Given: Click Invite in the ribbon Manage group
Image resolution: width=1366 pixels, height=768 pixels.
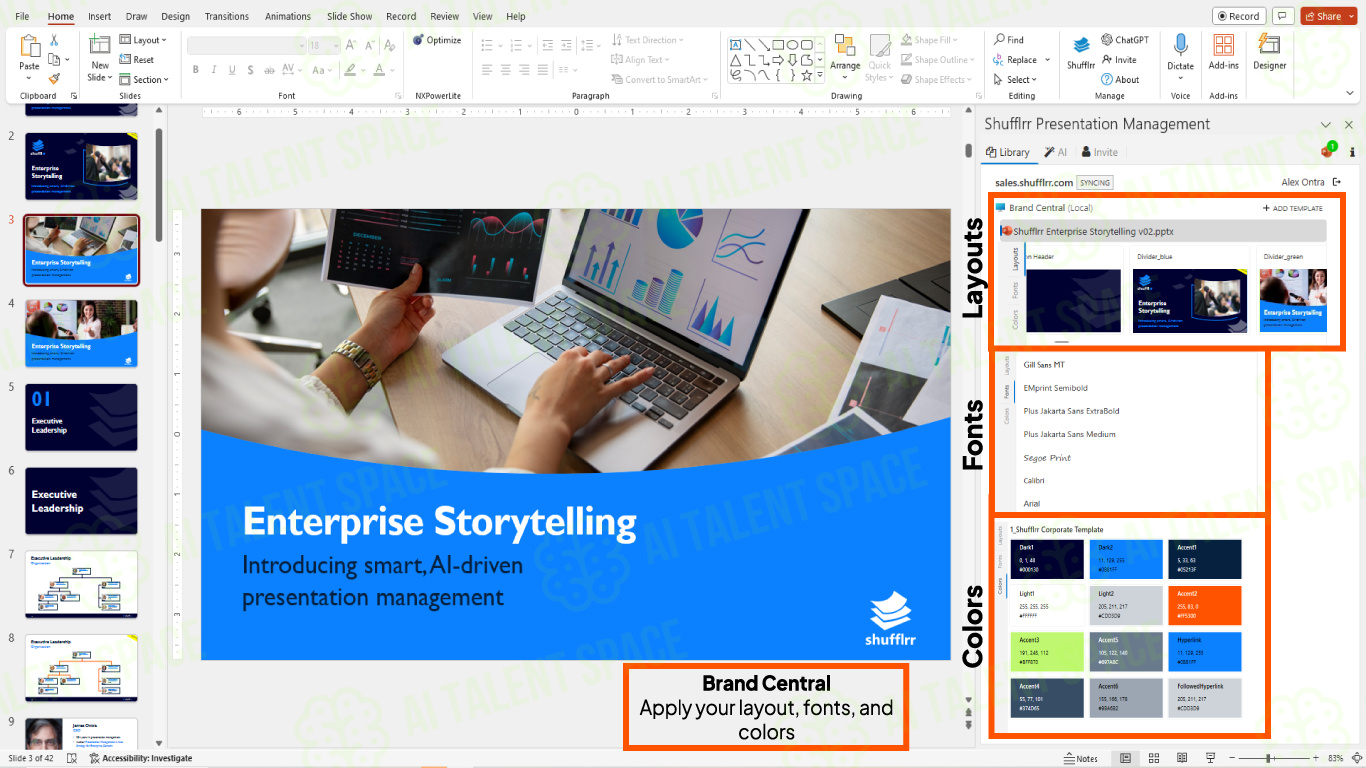Looking at the screenshot, I should [1119, 60].
